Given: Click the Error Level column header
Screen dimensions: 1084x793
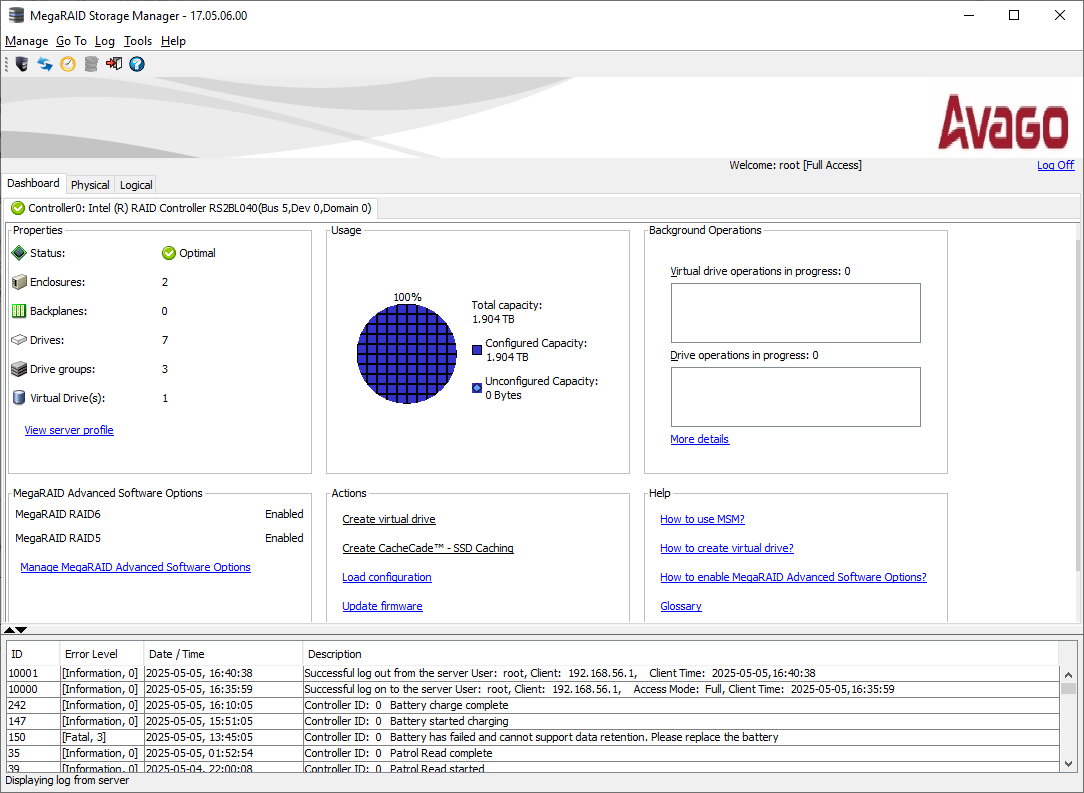Looking at the screenshot, I should 102,654.
